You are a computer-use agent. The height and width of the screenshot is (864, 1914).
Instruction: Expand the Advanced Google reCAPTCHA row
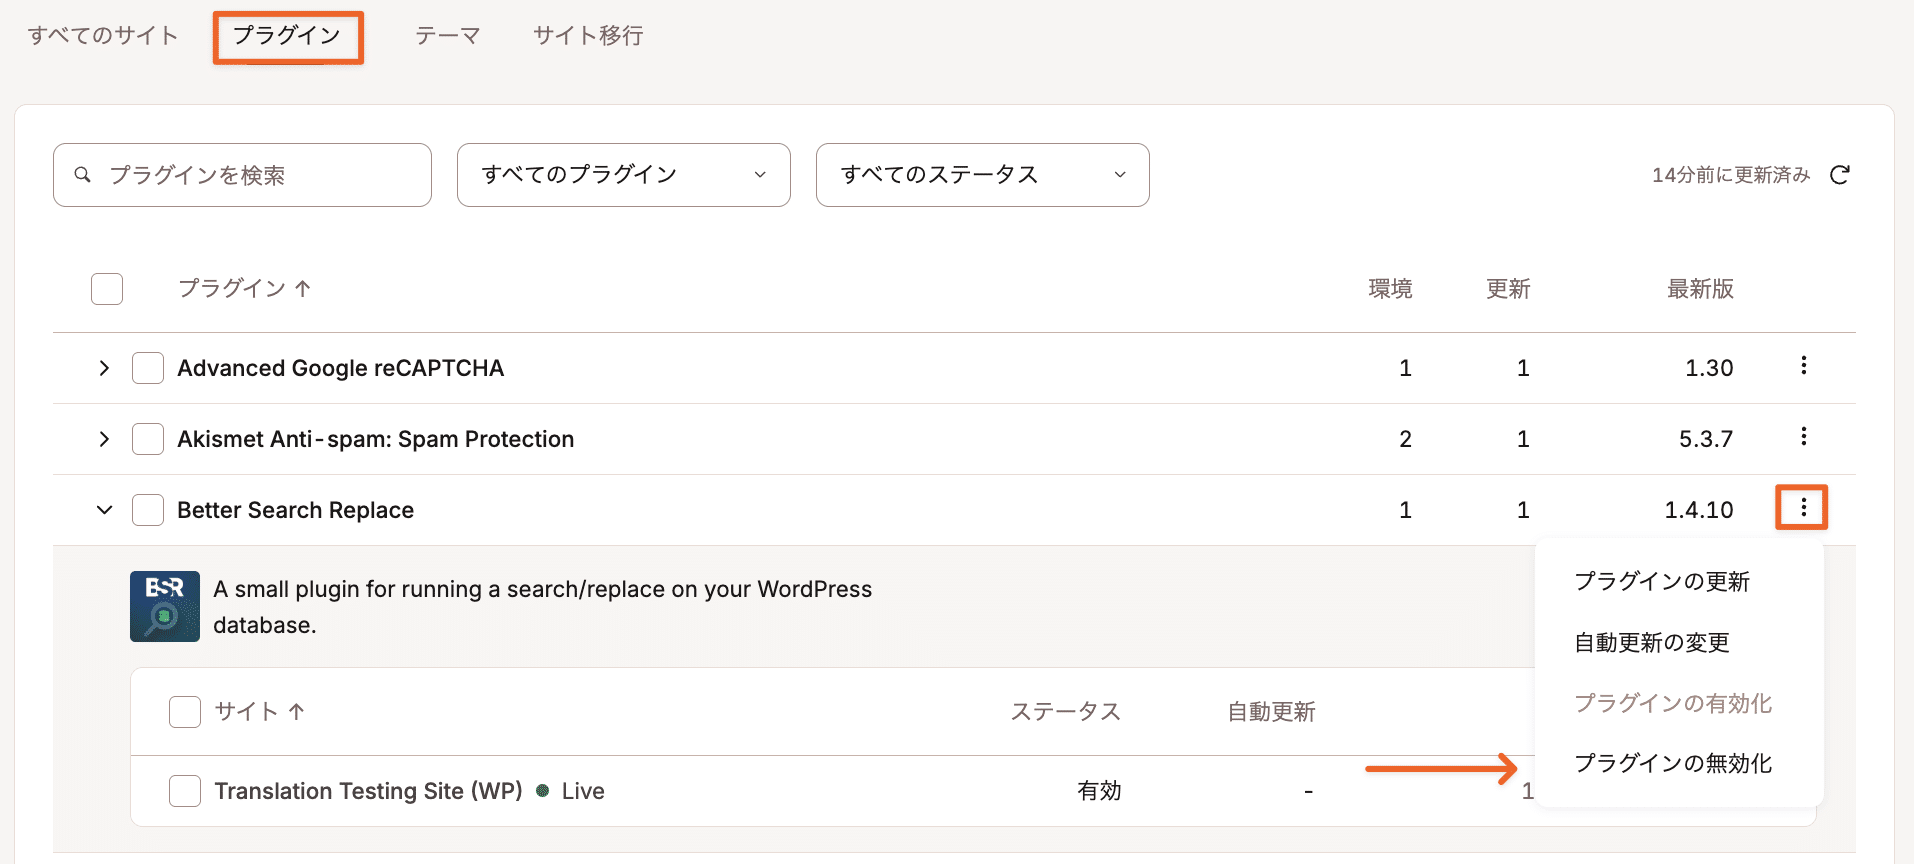click(104, 368)
